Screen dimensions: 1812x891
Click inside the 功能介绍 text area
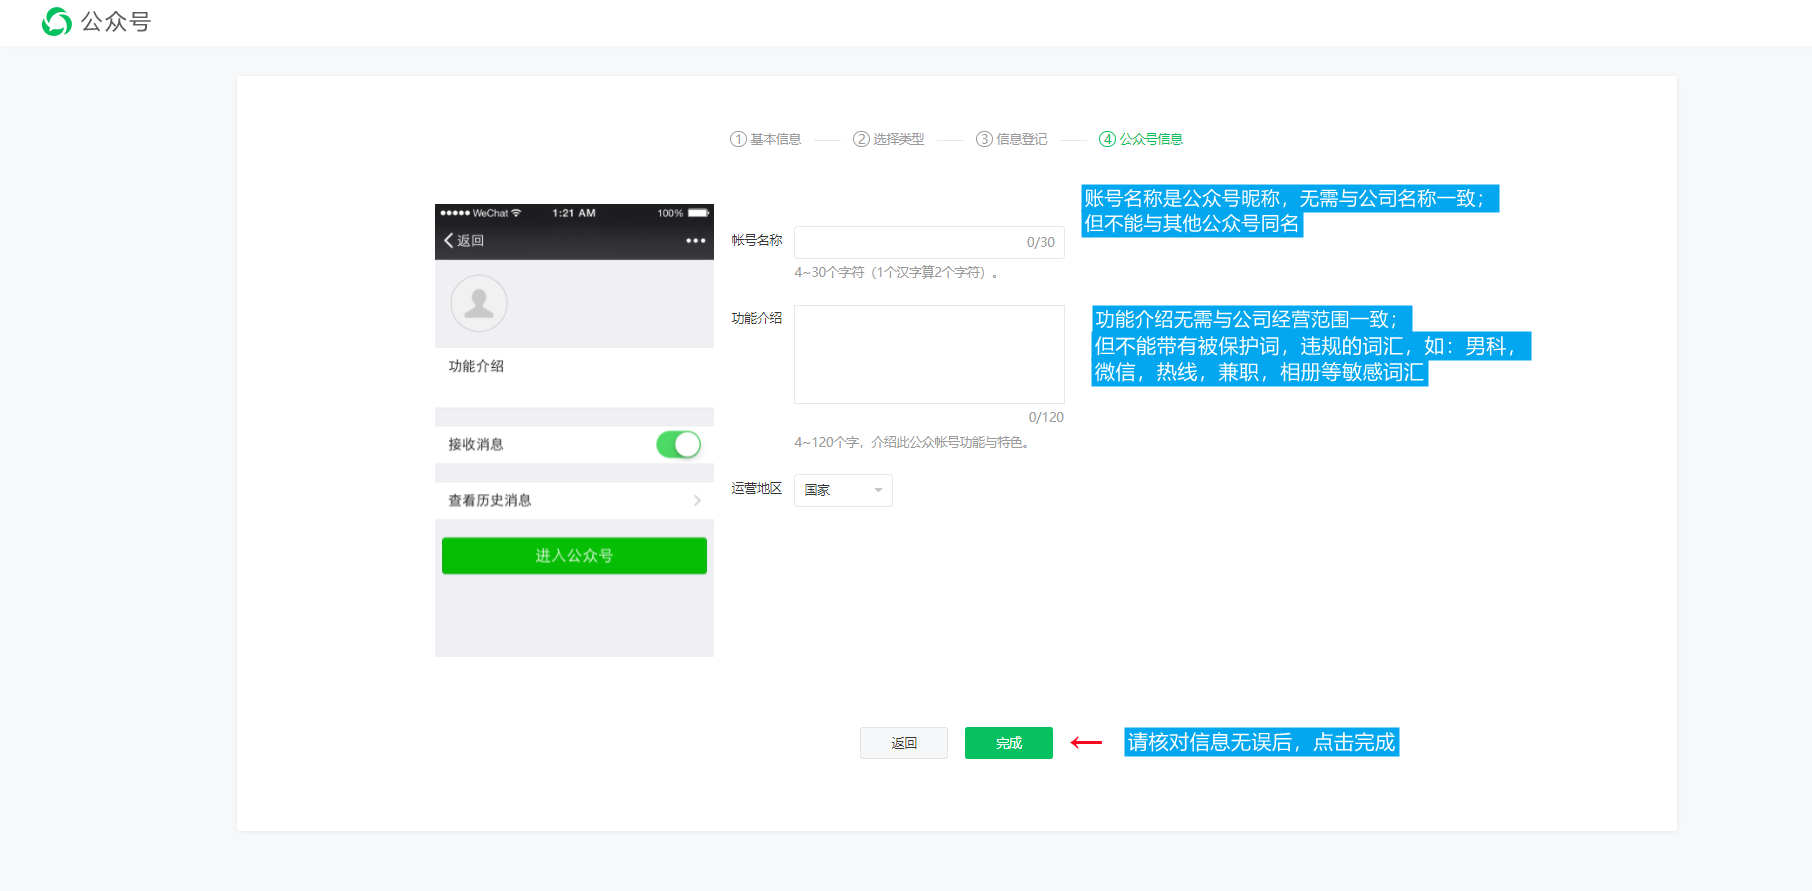pos(929,354)
